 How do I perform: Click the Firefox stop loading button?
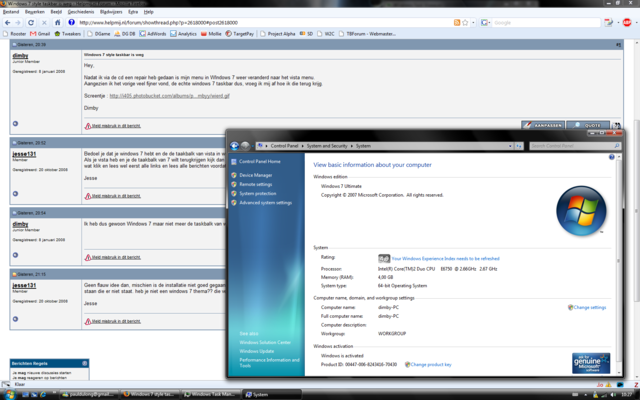tap(44, 23)
